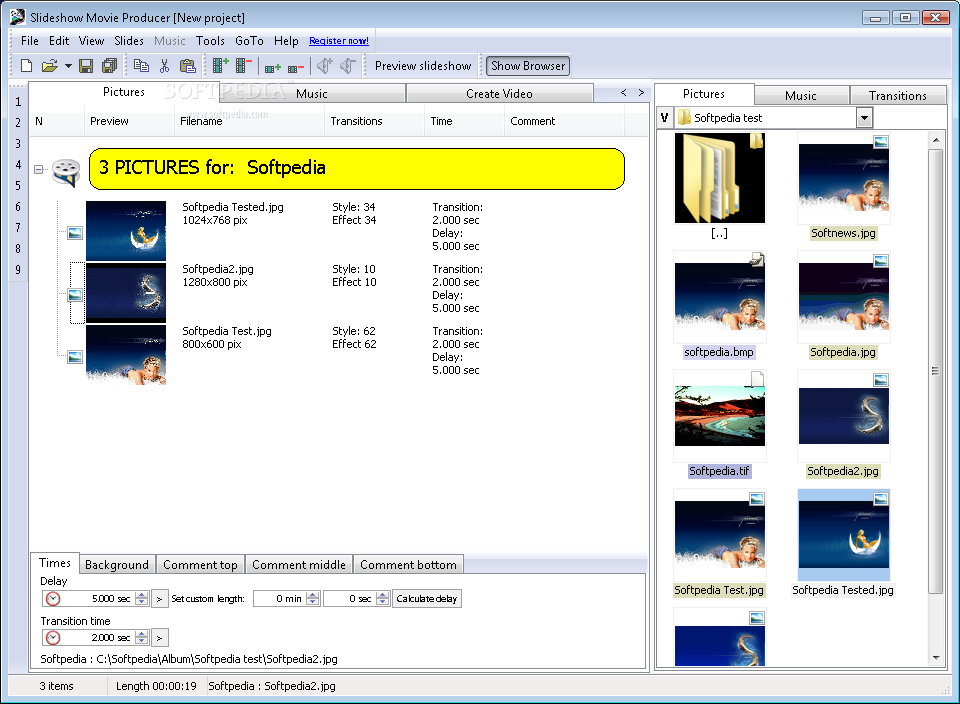This screenshot has height=704, width=960.
Task: Cut selection with the scissors icon
Action: click(164, 66)
